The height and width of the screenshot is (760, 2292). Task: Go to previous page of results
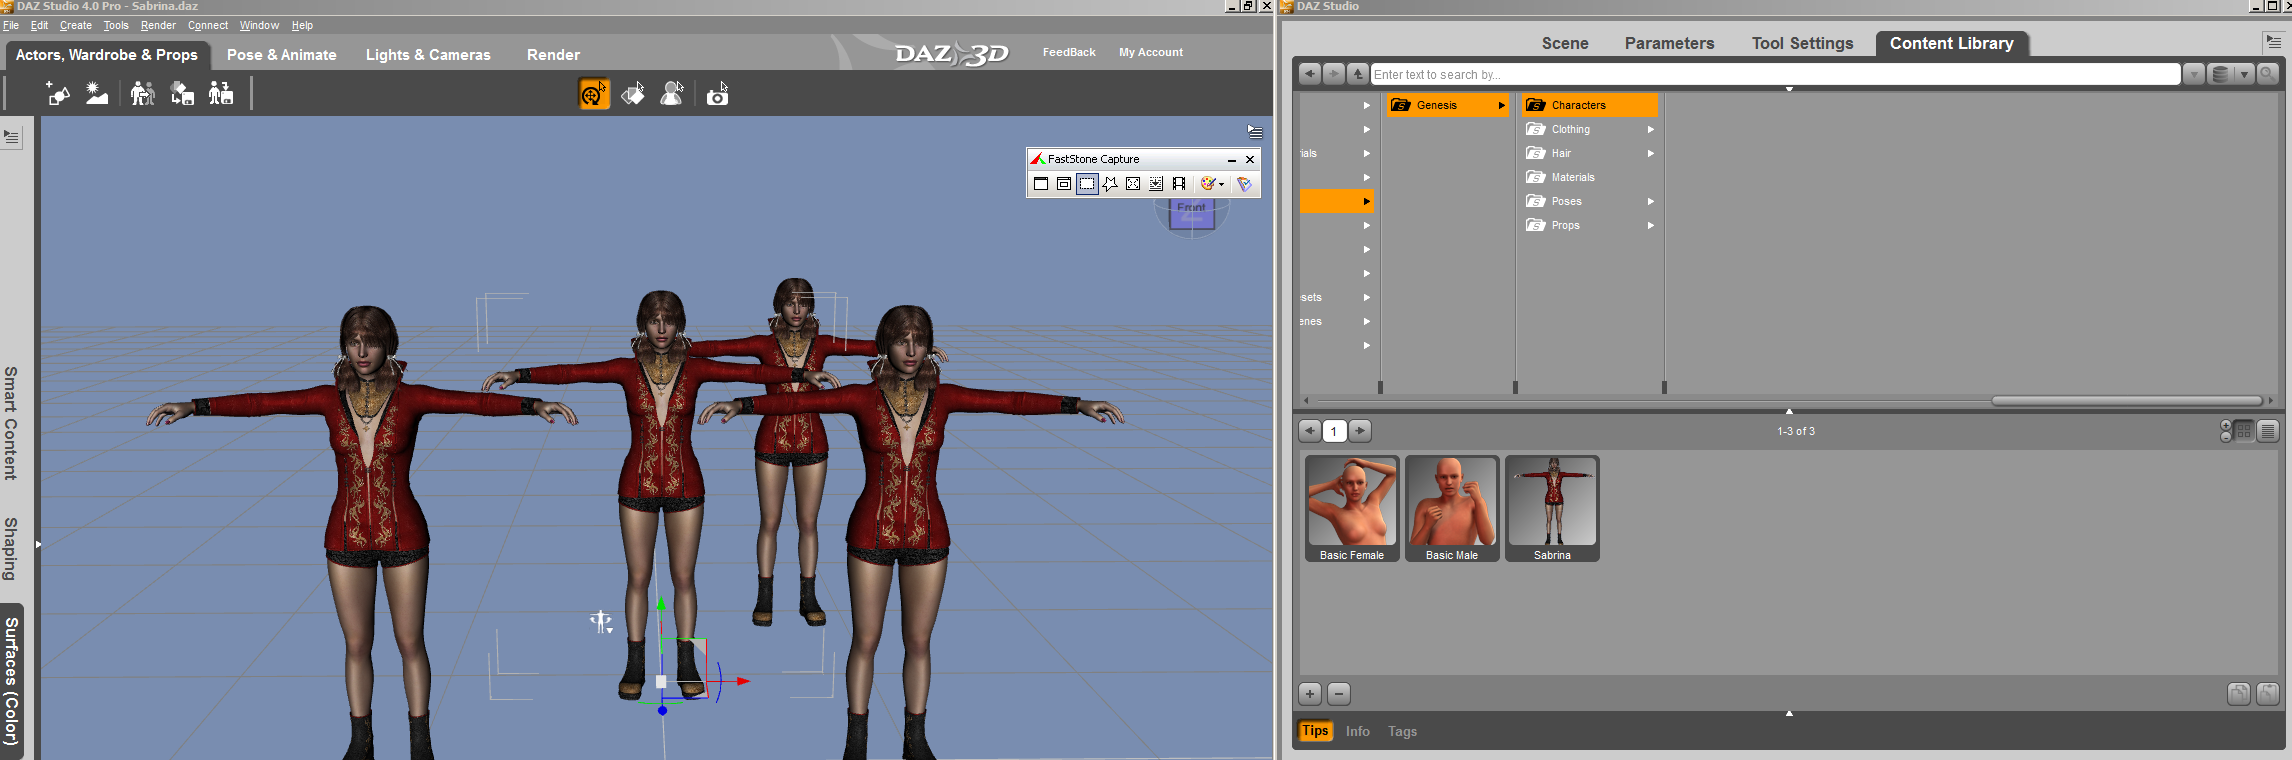coord(1310,431)
